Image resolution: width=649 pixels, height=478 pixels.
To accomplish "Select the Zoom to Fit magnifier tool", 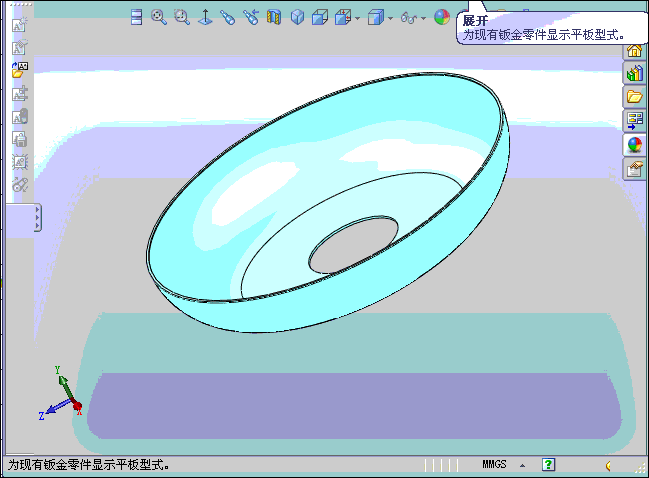I will click(159, 17).
